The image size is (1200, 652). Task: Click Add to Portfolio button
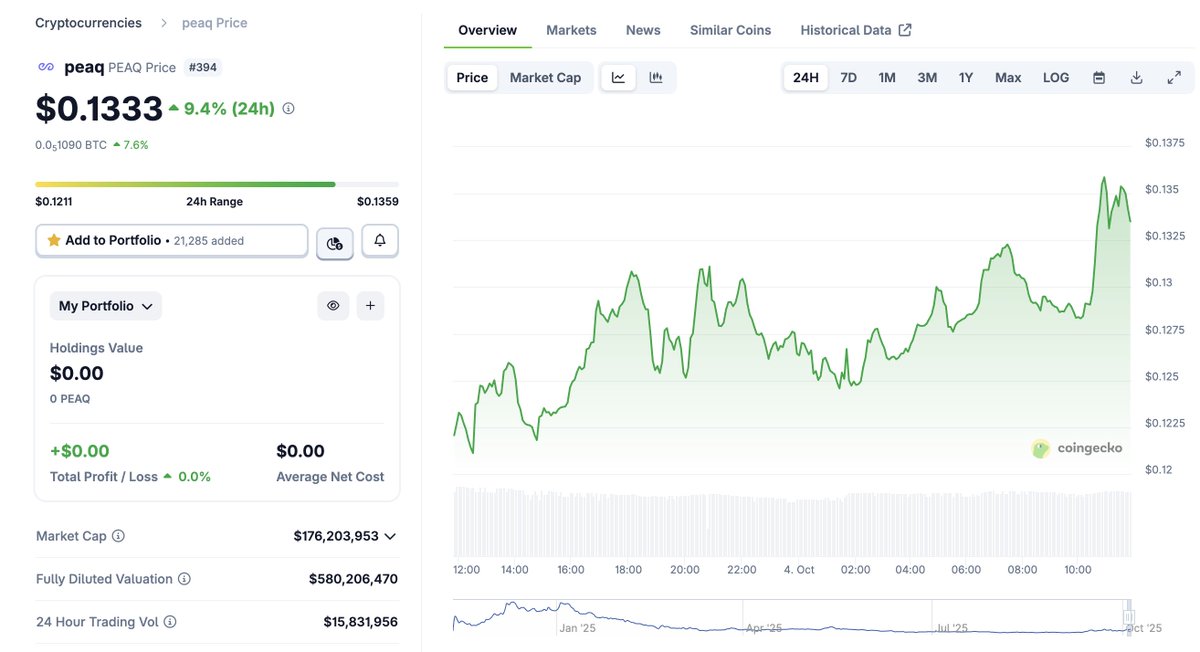(172, 240)
